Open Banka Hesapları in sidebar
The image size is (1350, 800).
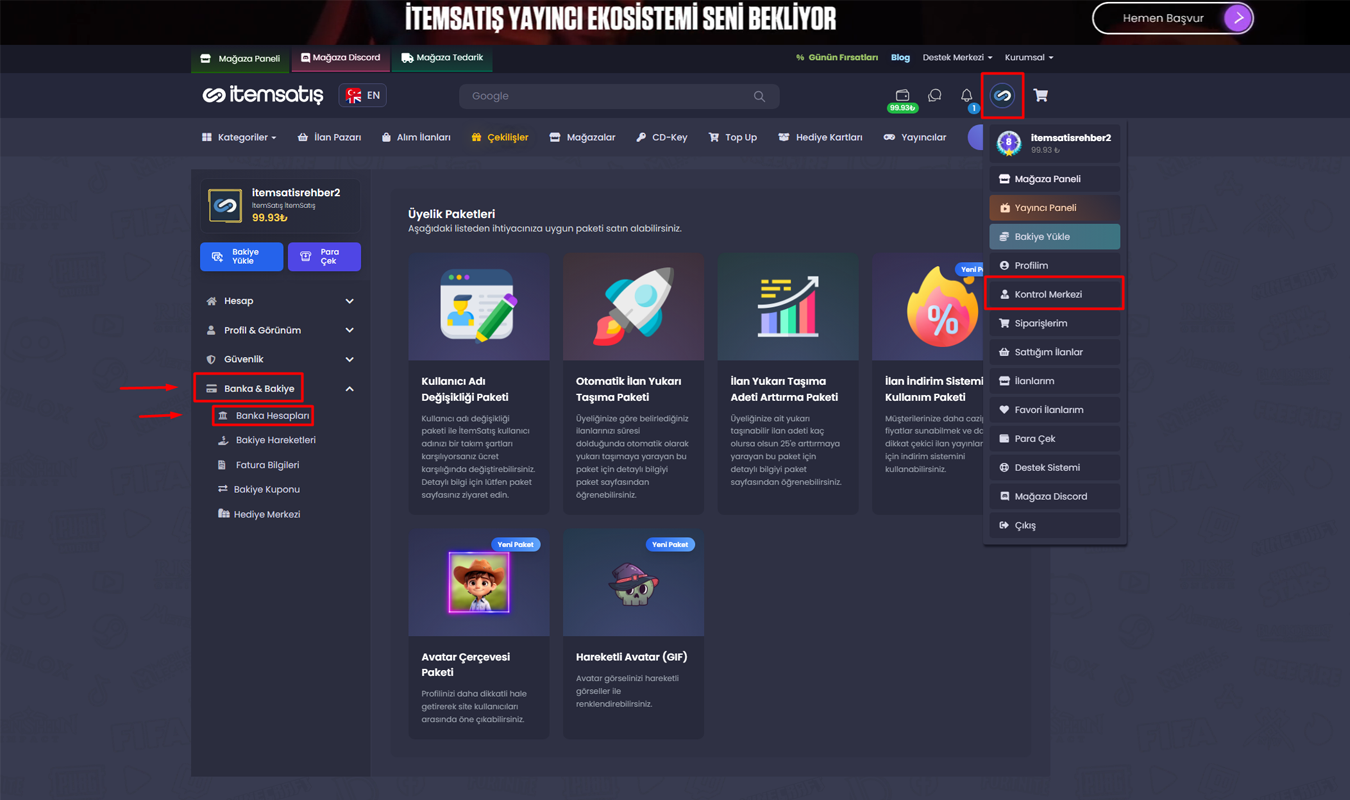coord(263,415)
